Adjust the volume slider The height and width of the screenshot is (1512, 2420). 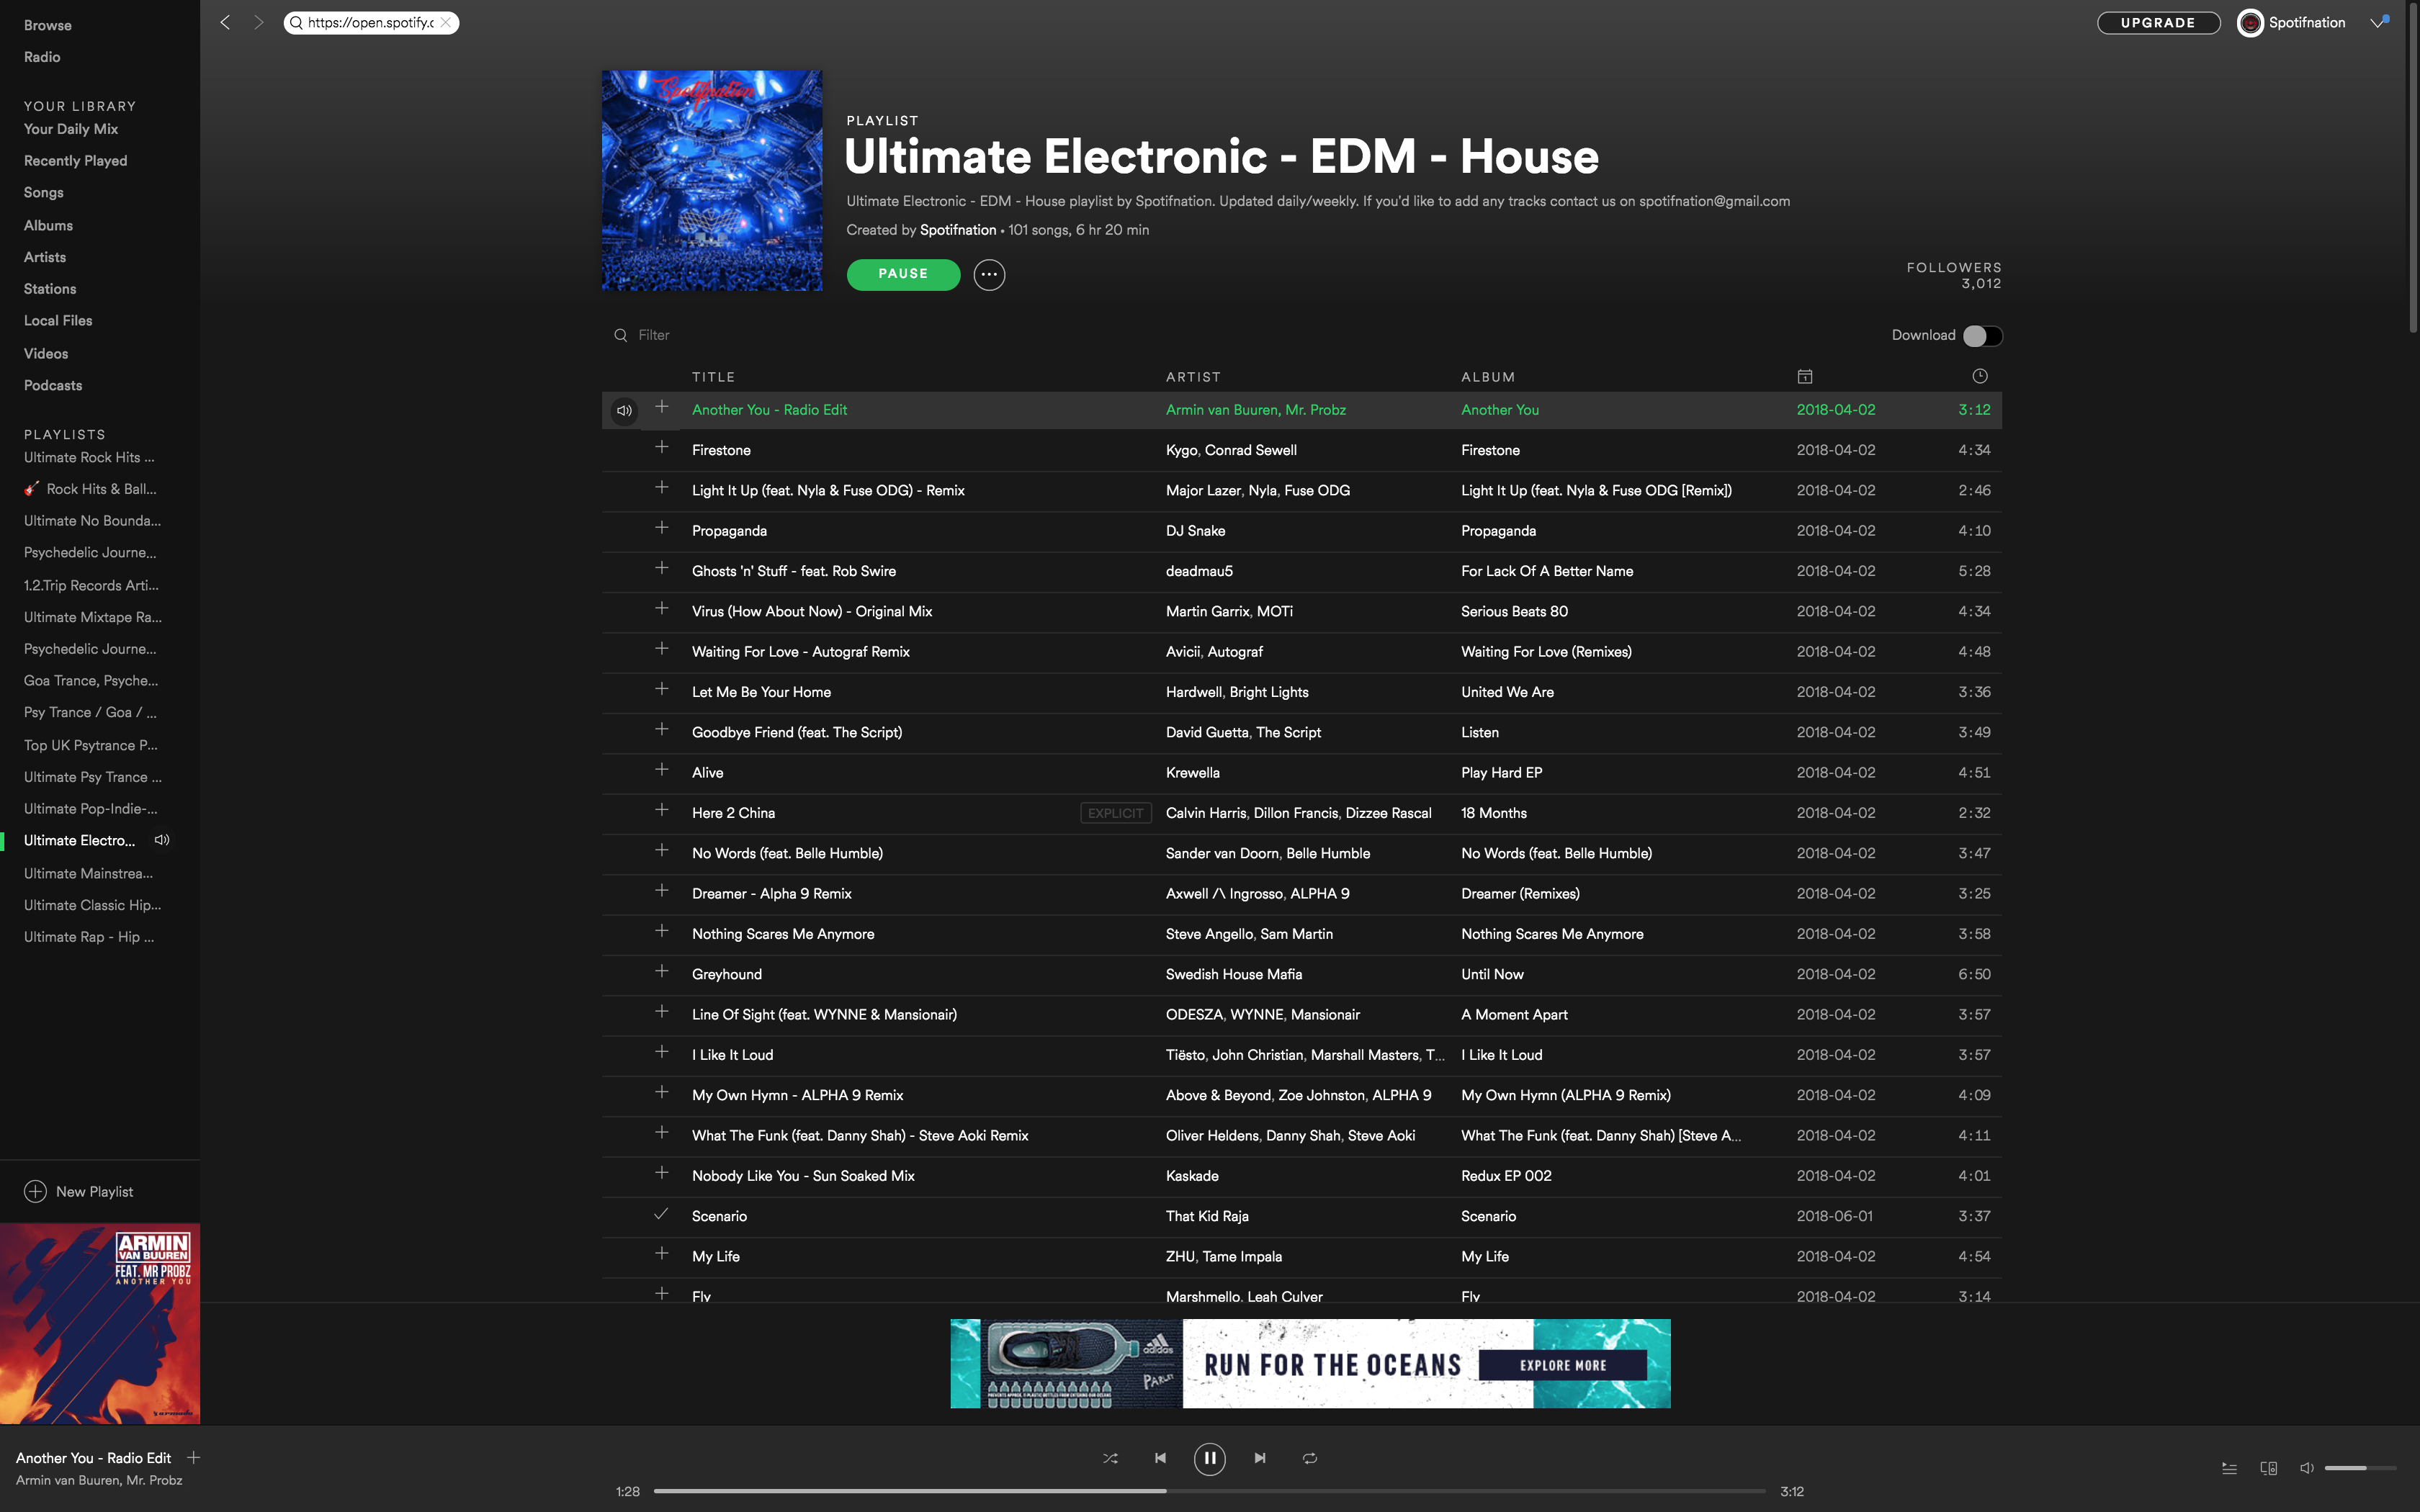[2359, 1468]
